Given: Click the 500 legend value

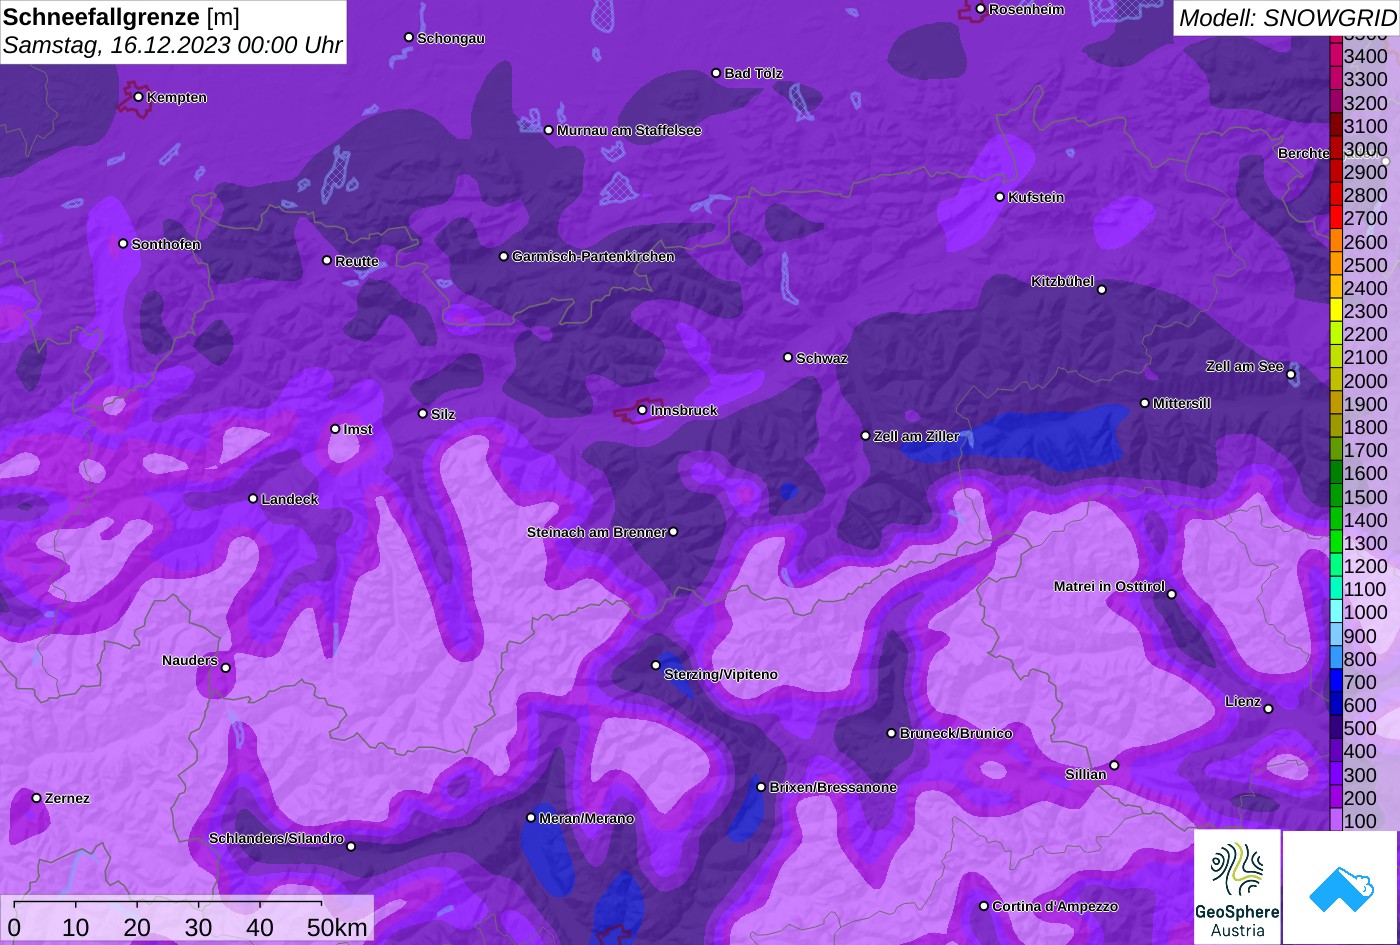Looking at the screenshot, I should [x=1360, y=728].
